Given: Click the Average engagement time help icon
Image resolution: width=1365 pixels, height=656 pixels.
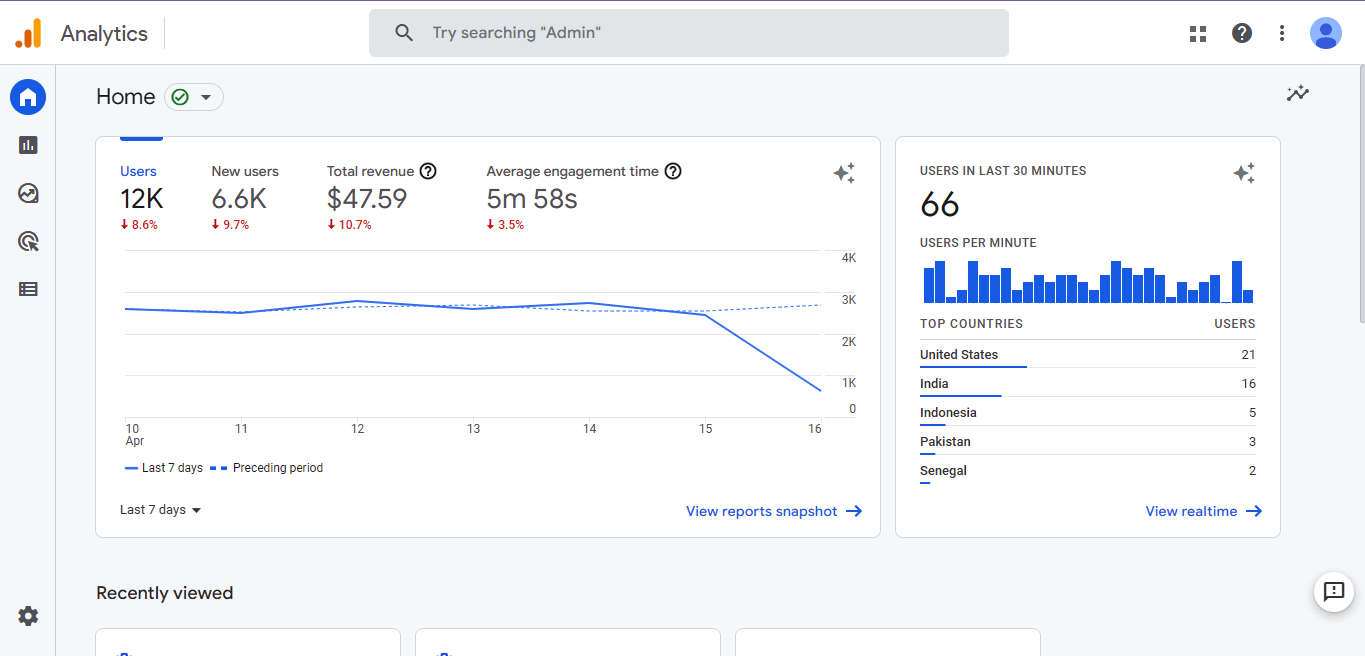Looking at the screenshot, I should point(673,171).
